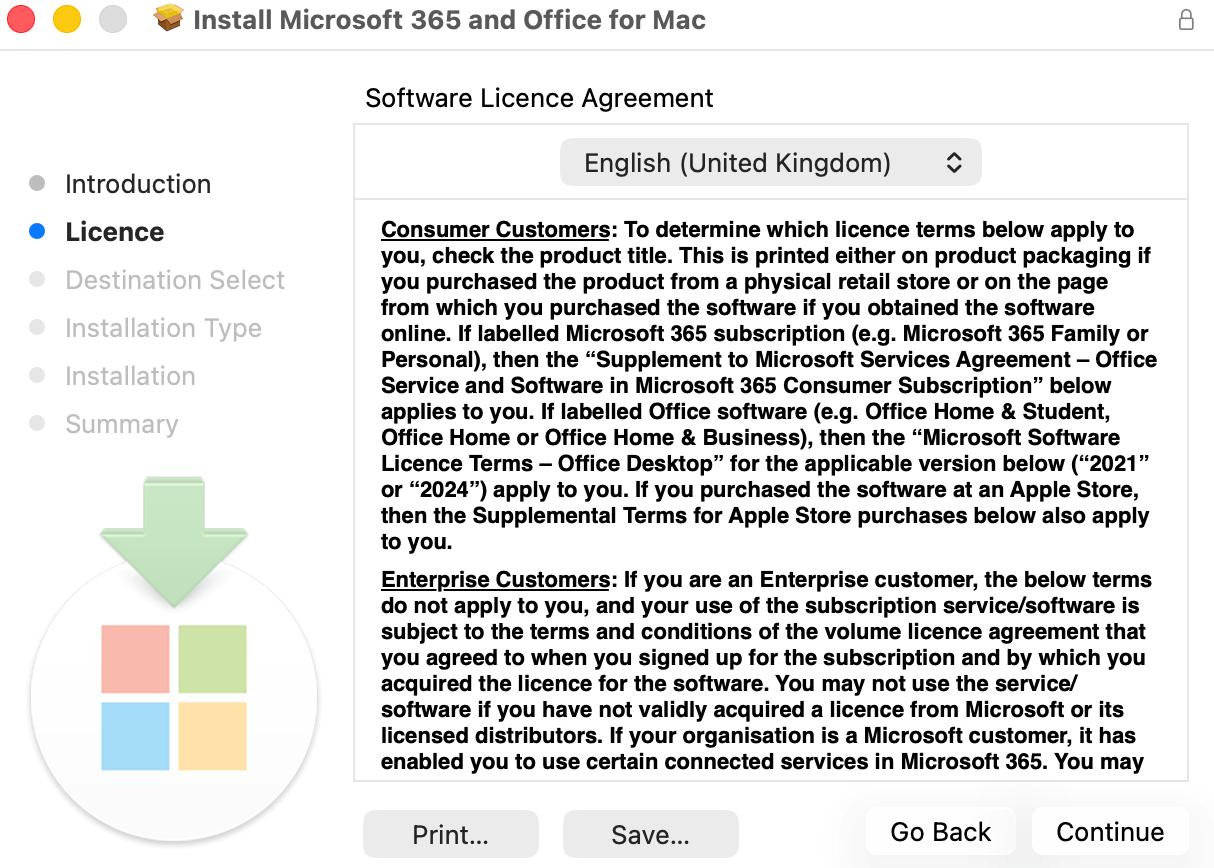Click the language dropdown up-down chevrons
The height and width of the screenshot is (868, 1214).
954,163
